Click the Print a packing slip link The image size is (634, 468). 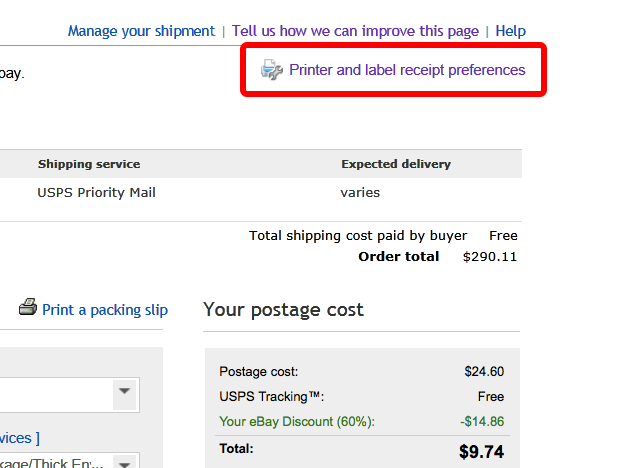[105, 310]
